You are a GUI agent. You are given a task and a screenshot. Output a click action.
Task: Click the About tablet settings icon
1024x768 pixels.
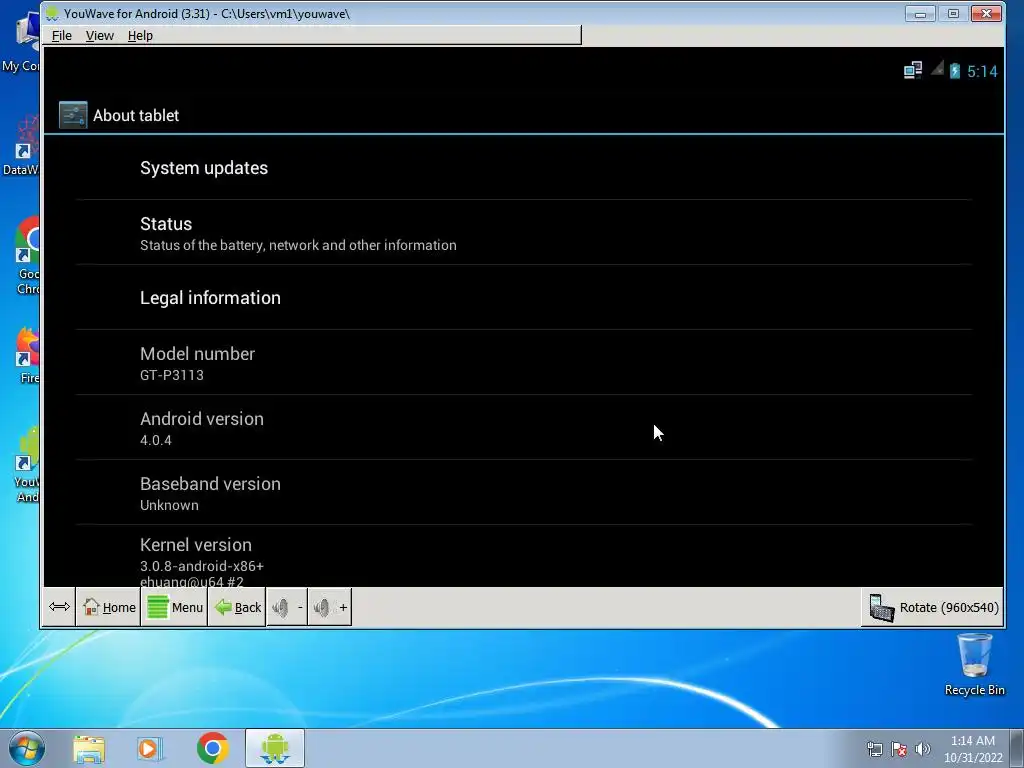click(72, 115)
